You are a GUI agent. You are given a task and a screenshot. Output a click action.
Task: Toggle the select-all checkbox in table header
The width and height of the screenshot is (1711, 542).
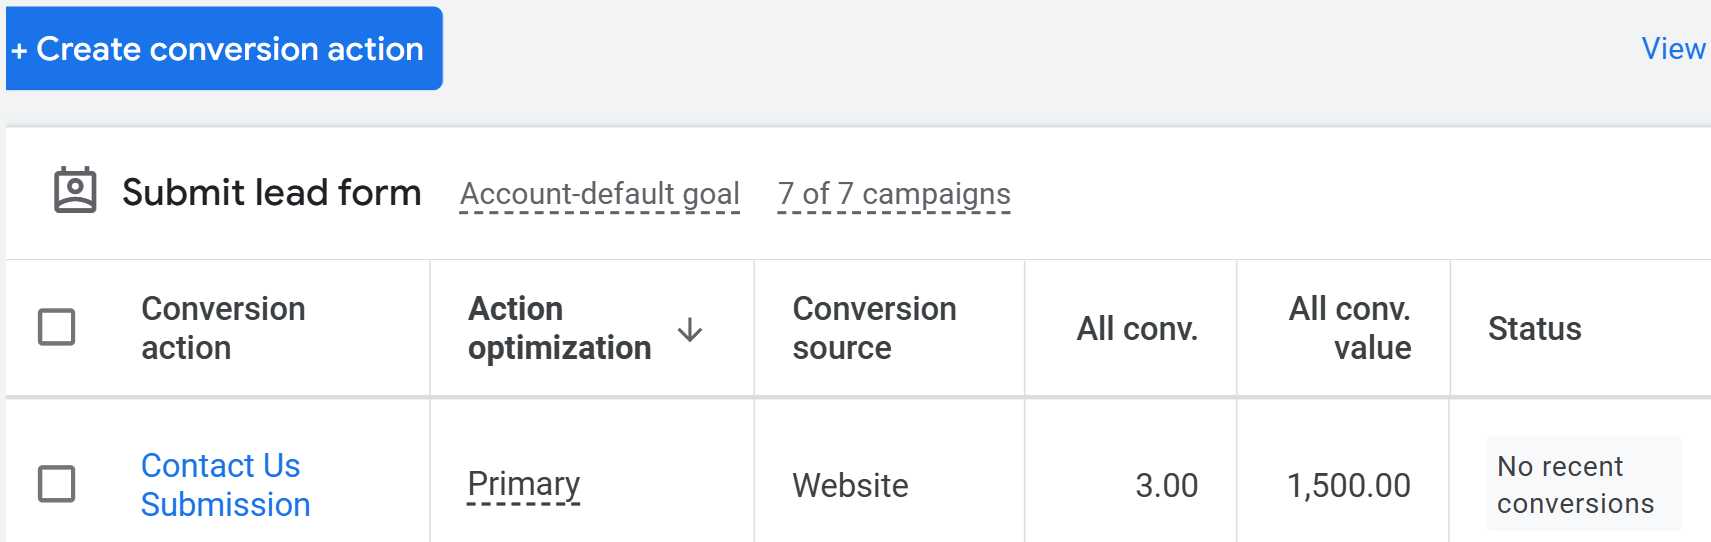pyautogui.click(x=57, y=327)
